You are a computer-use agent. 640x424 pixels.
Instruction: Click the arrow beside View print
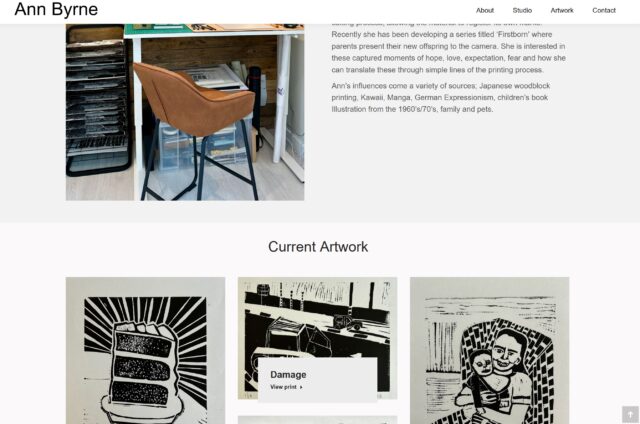coord(301,387)
